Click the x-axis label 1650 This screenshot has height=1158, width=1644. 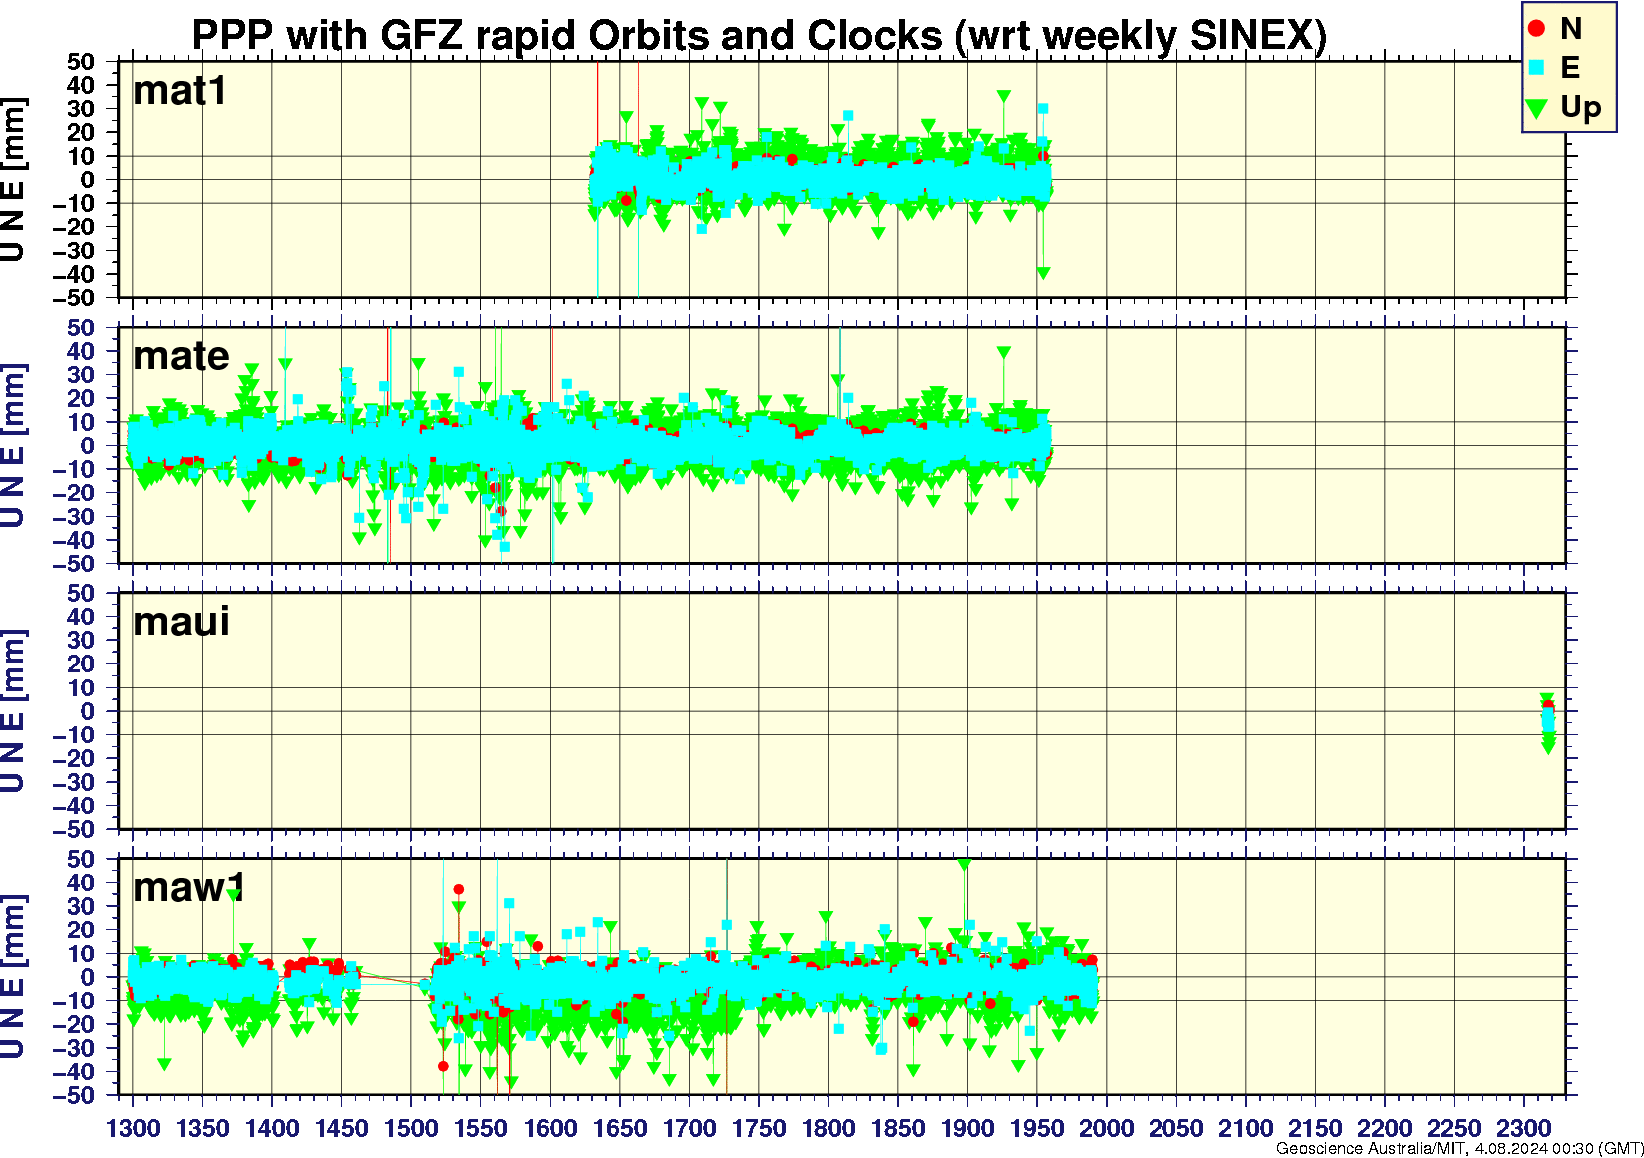(620, 1128)
